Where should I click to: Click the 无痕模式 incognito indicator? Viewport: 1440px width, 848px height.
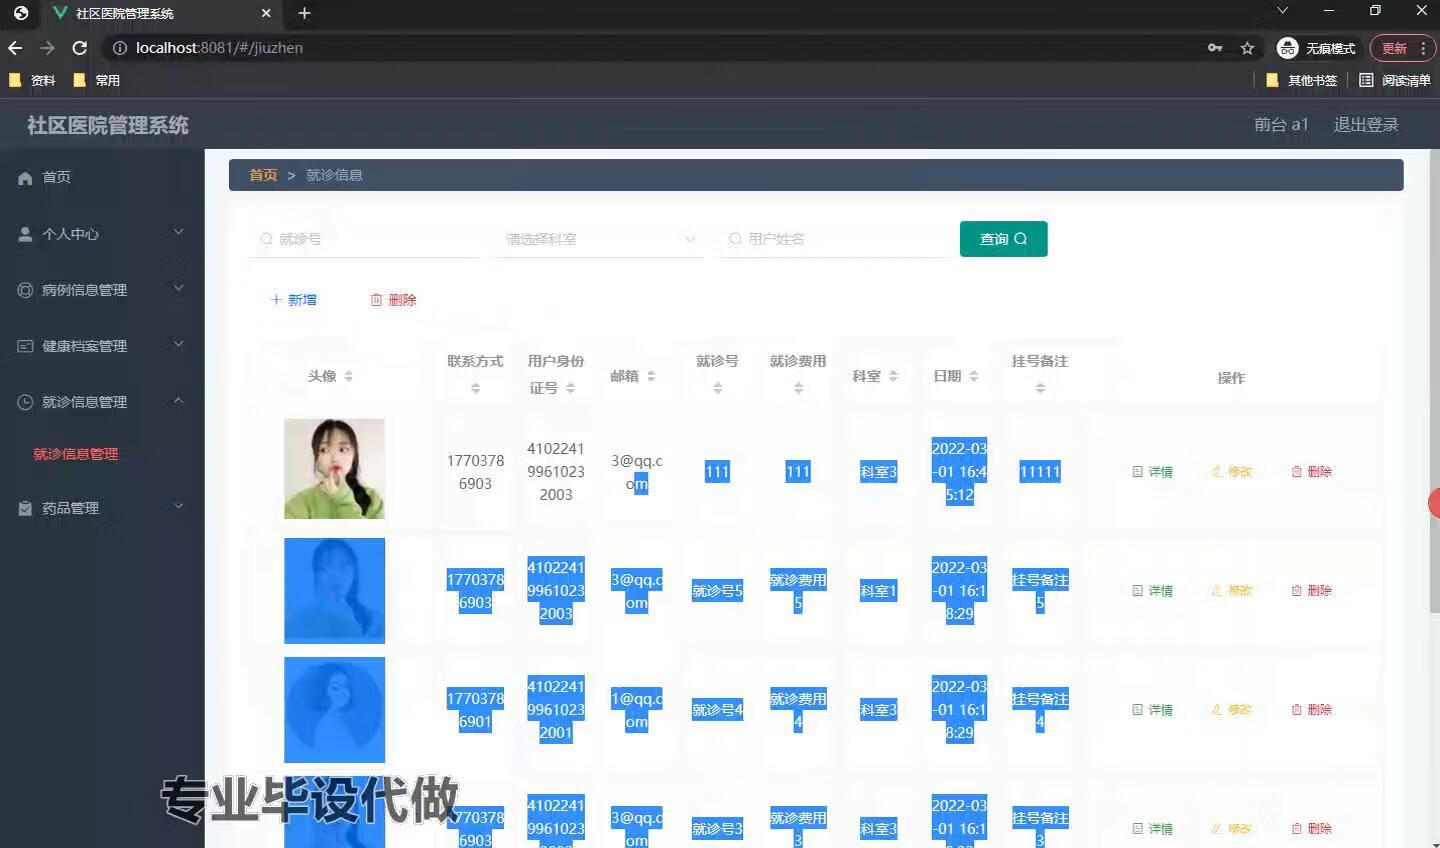1317,48
